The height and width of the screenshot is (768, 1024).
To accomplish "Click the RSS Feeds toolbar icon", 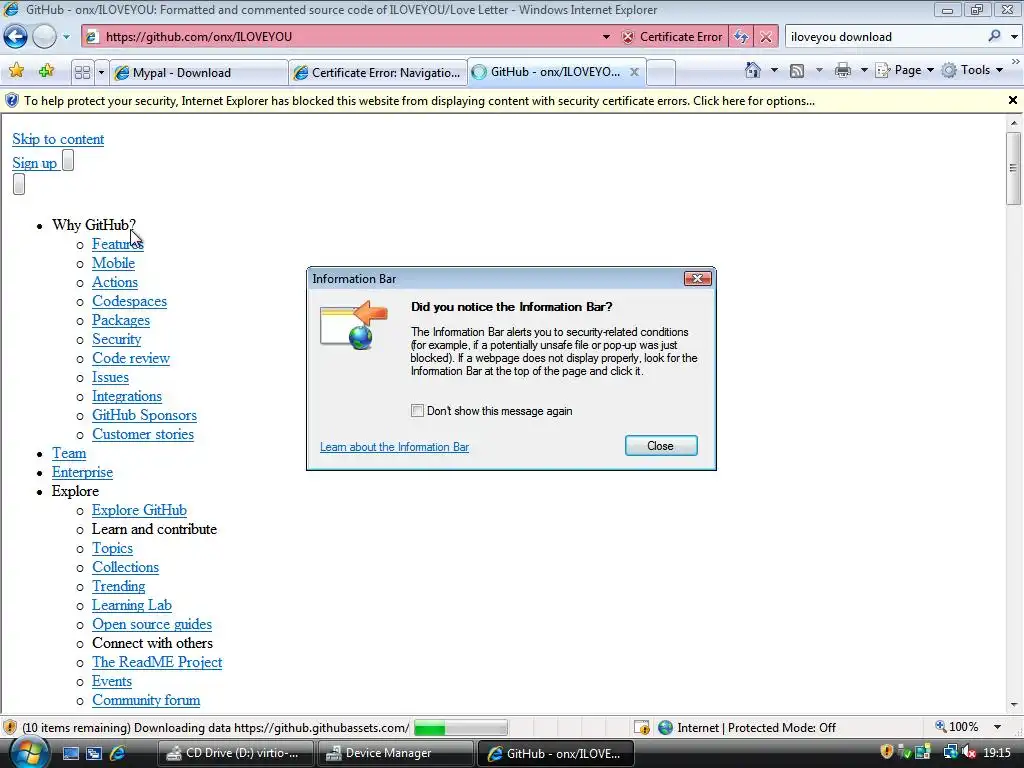I will tap(797, 71).
